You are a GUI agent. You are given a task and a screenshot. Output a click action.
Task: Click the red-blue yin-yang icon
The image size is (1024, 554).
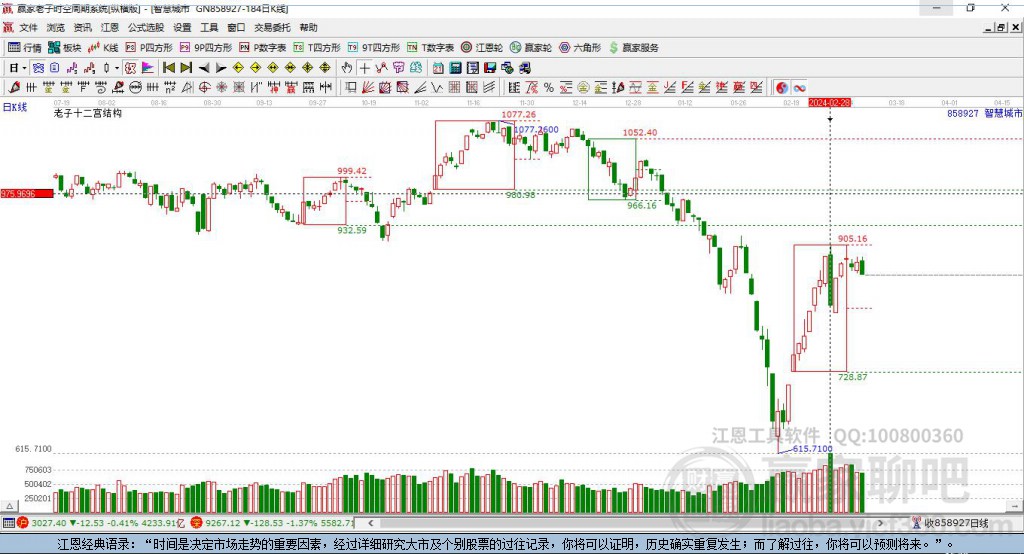click(x=782, y=88)
